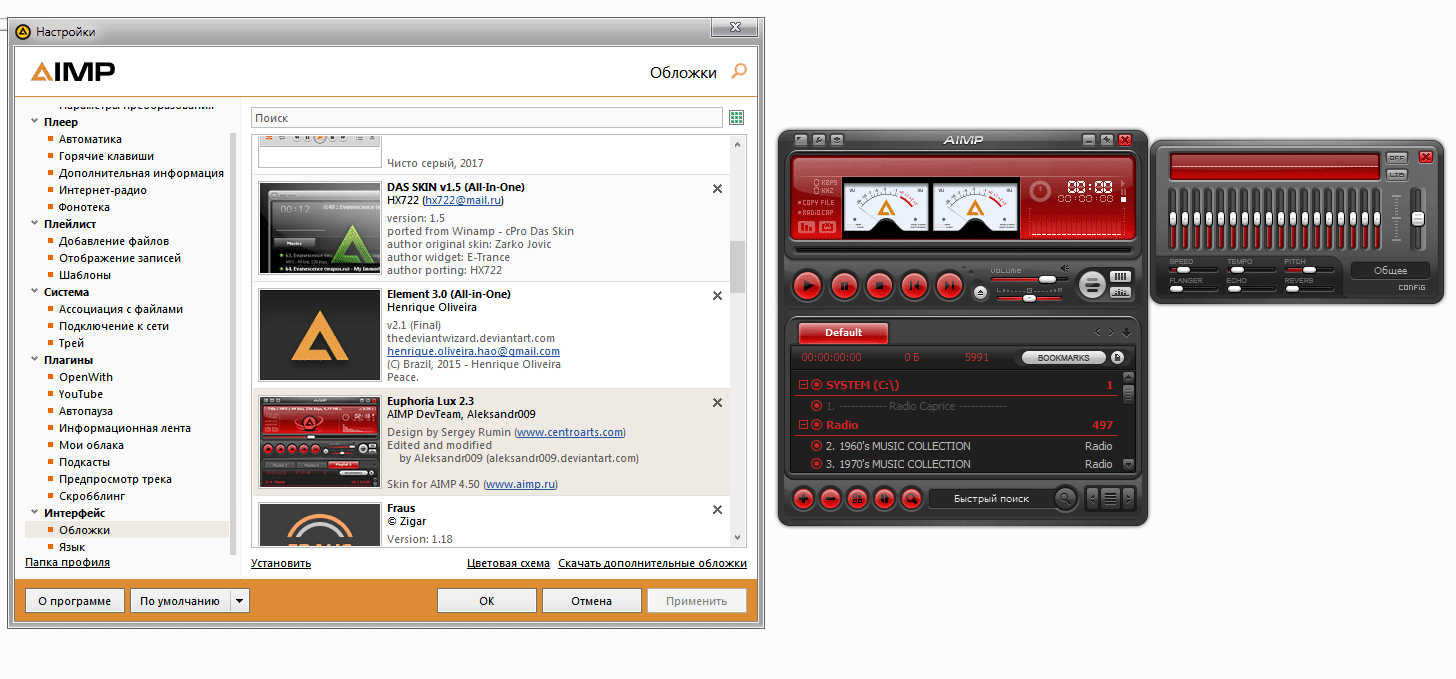
Task: Click Скачать дополнительные обложки link
Action: [652, 563]
